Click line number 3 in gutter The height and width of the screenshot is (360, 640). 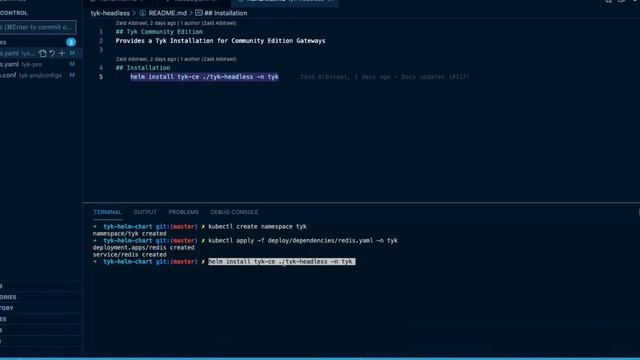tap(101, 50)
